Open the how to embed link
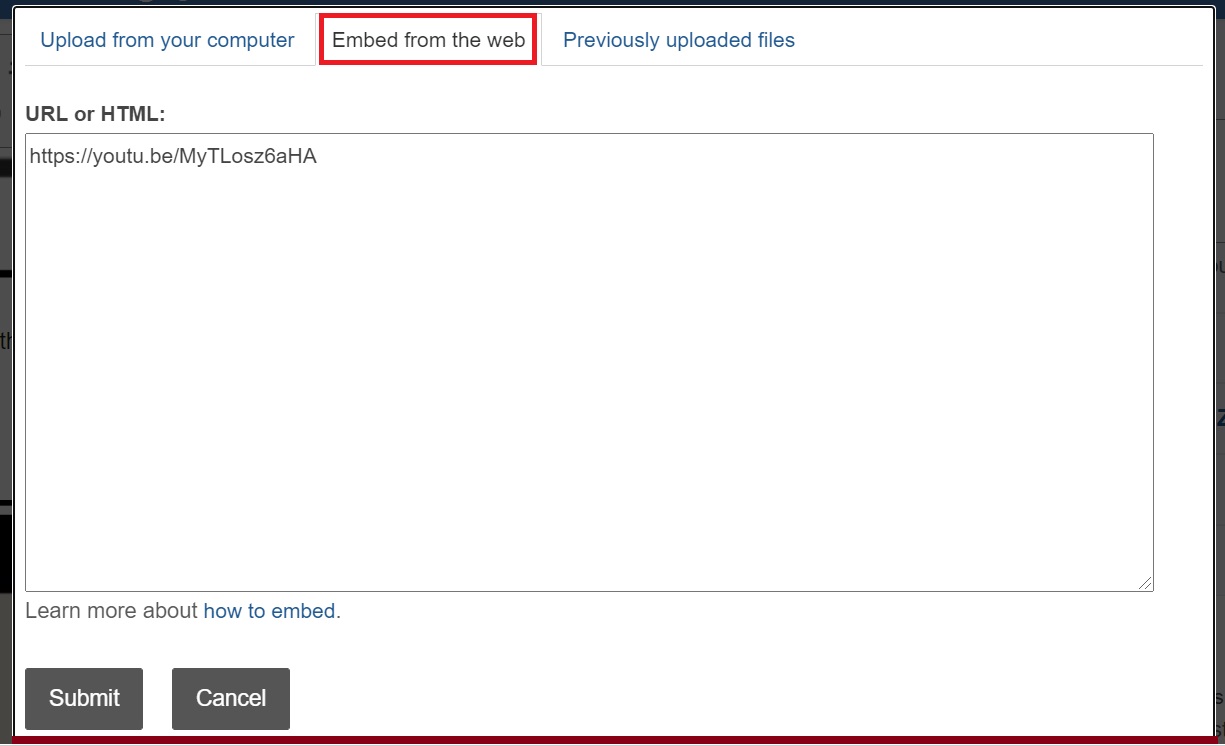Image resolution: width=1225 pixels, height=746 pixels. tap(270, 610)
